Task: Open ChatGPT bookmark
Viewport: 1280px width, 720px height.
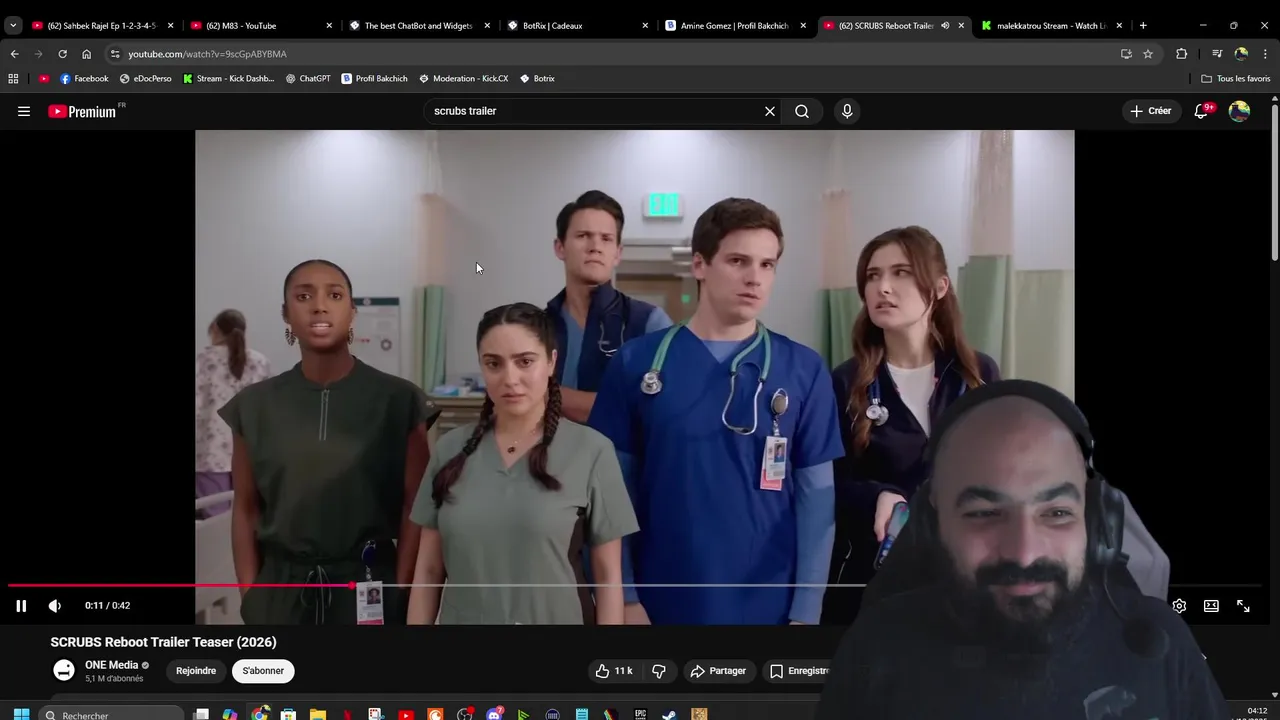Action: 308,78
